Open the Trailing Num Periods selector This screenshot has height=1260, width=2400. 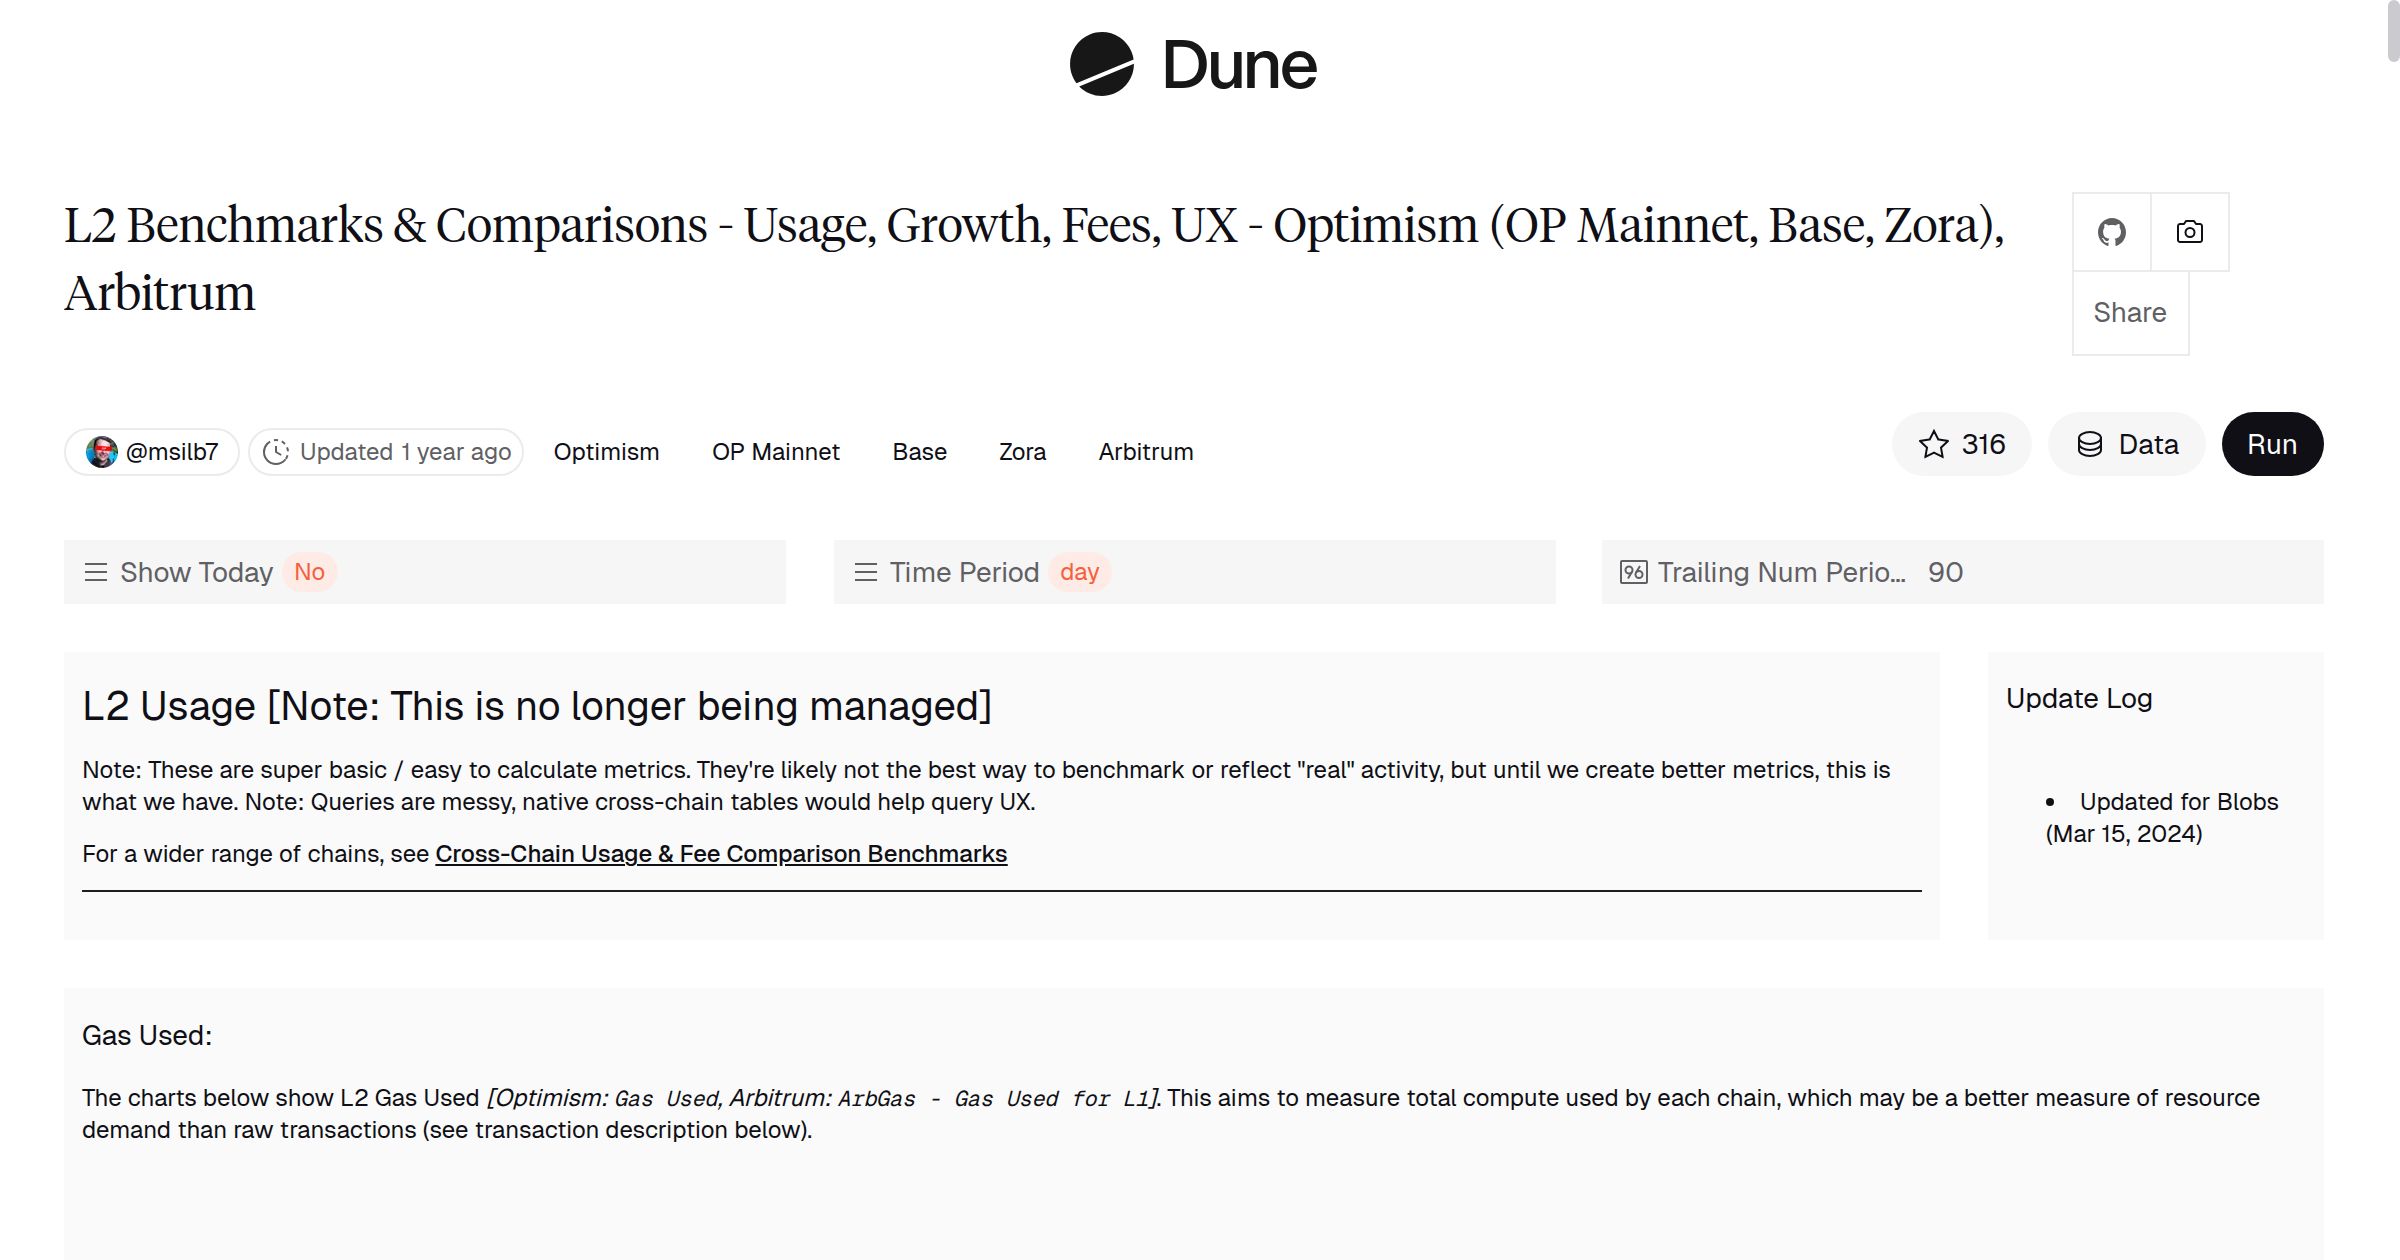point(1800,572)
